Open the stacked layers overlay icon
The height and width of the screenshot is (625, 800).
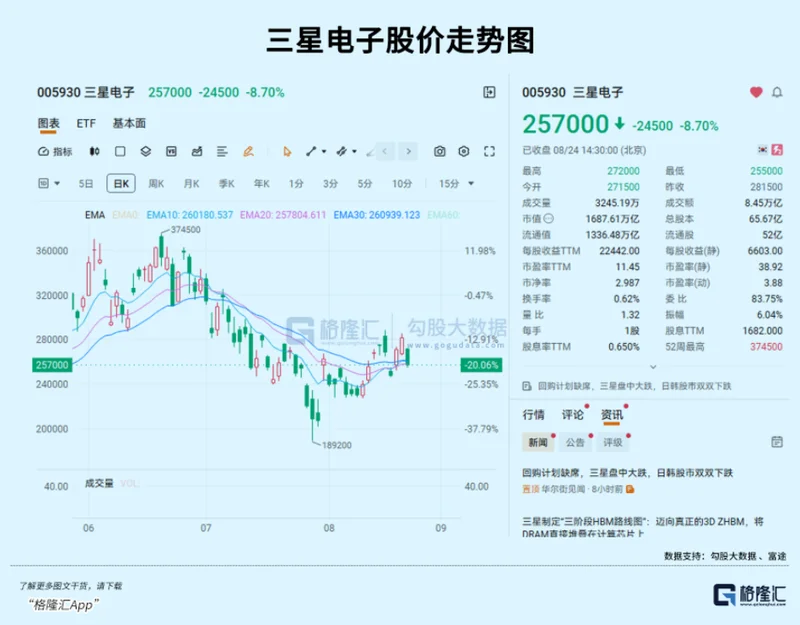pyautogui.click(x=146, y=152)
